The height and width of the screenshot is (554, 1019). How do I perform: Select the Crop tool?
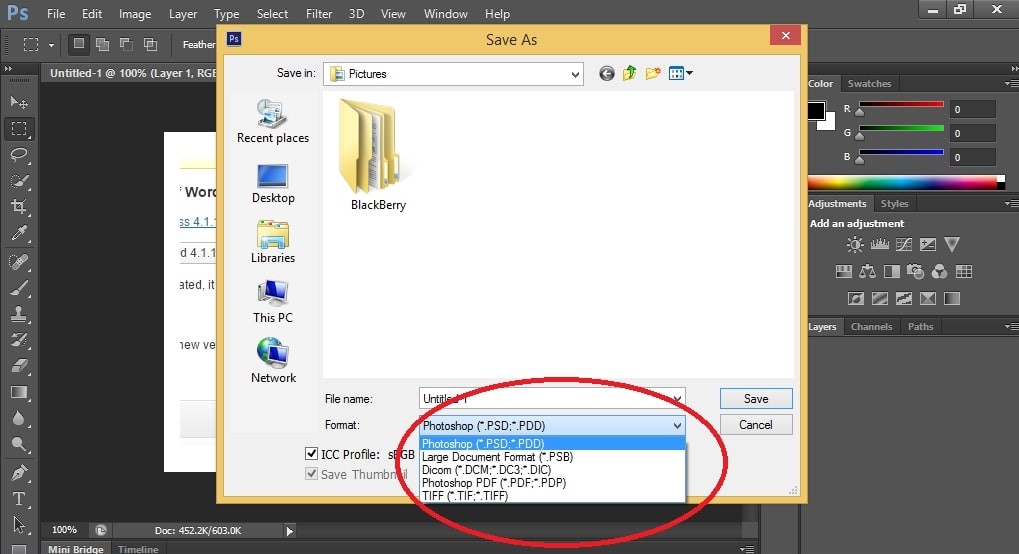tap(19, 207)
